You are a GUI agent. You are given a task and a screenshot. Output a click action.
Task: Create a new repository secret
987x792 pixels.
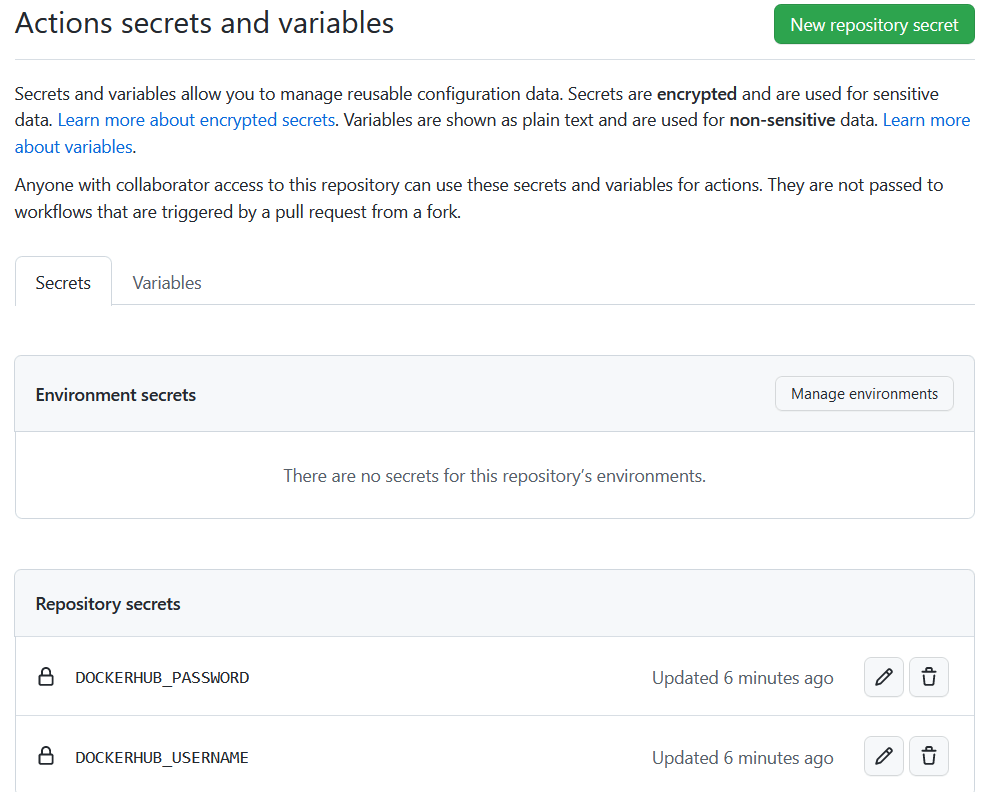(x=874, y=25)
